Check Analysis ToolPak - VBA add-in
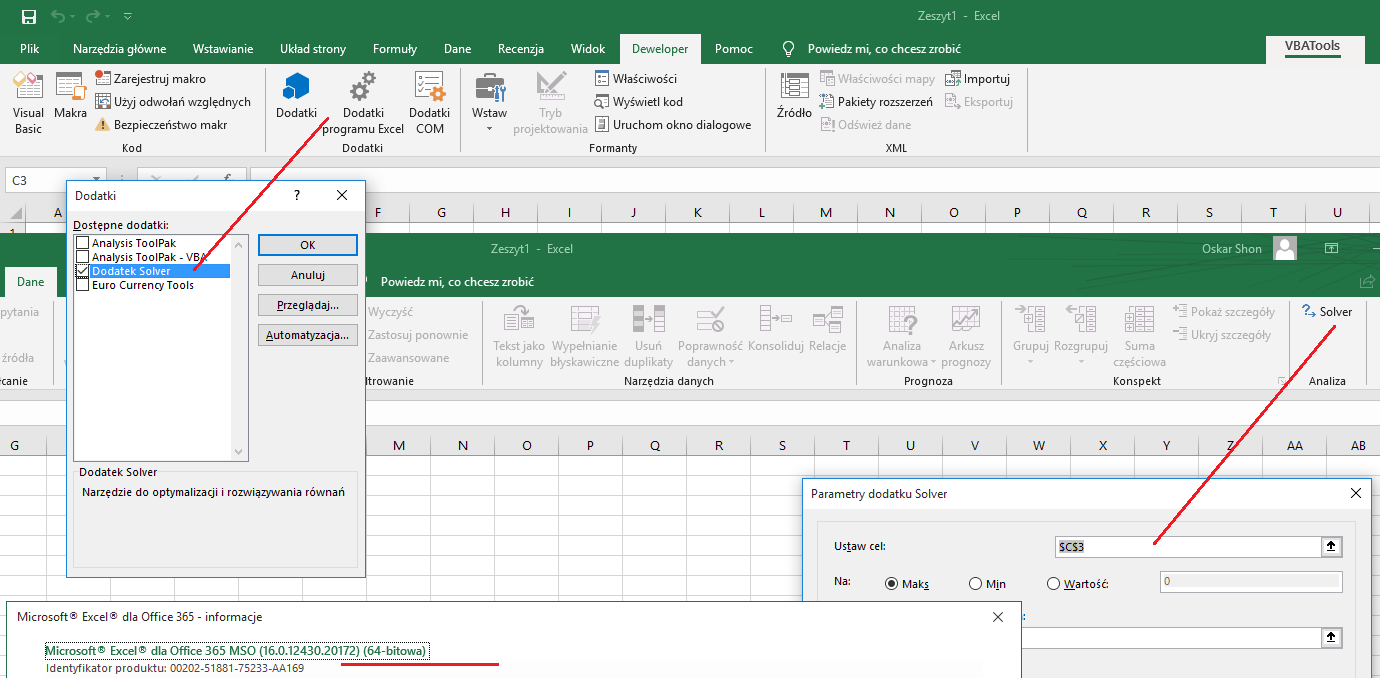The image size is (1380, 678). point(82,257)
